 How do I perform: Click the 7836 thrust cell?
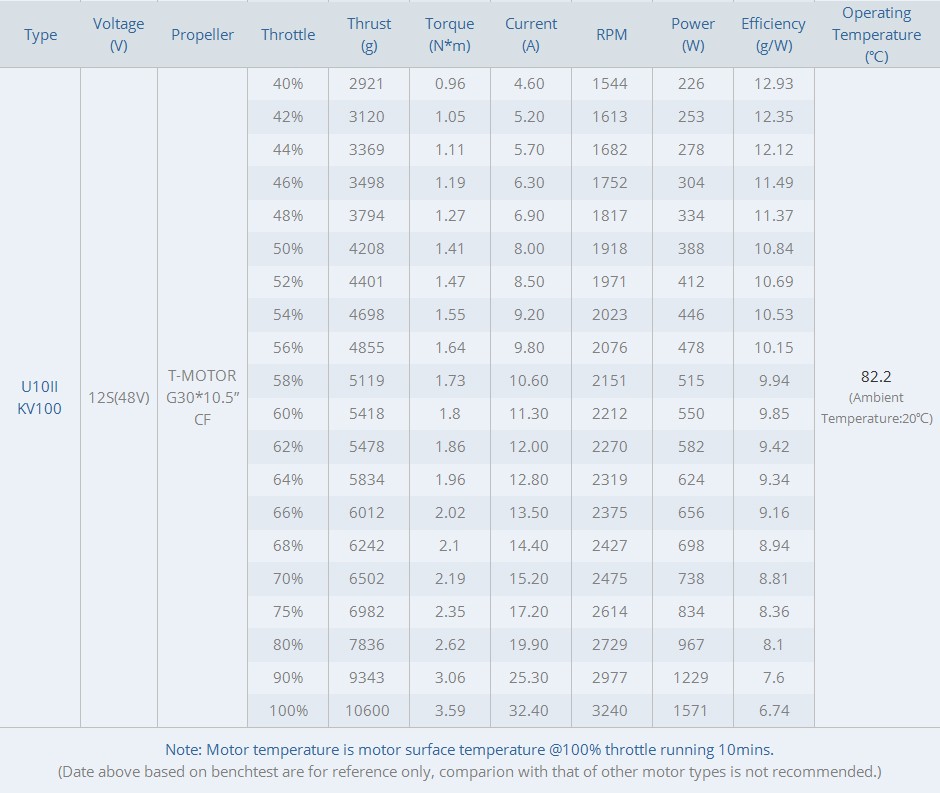(367, 645)
